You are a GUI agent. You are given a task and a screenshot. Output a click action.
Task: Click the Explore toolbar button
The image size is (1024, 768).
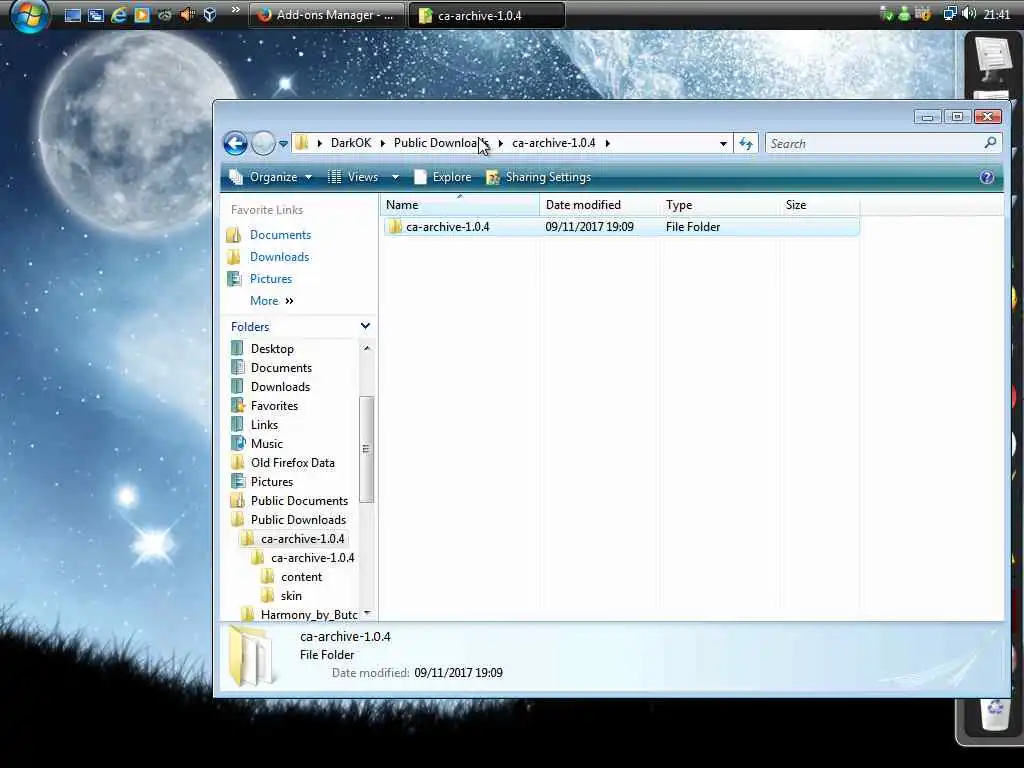pos(442,177)
